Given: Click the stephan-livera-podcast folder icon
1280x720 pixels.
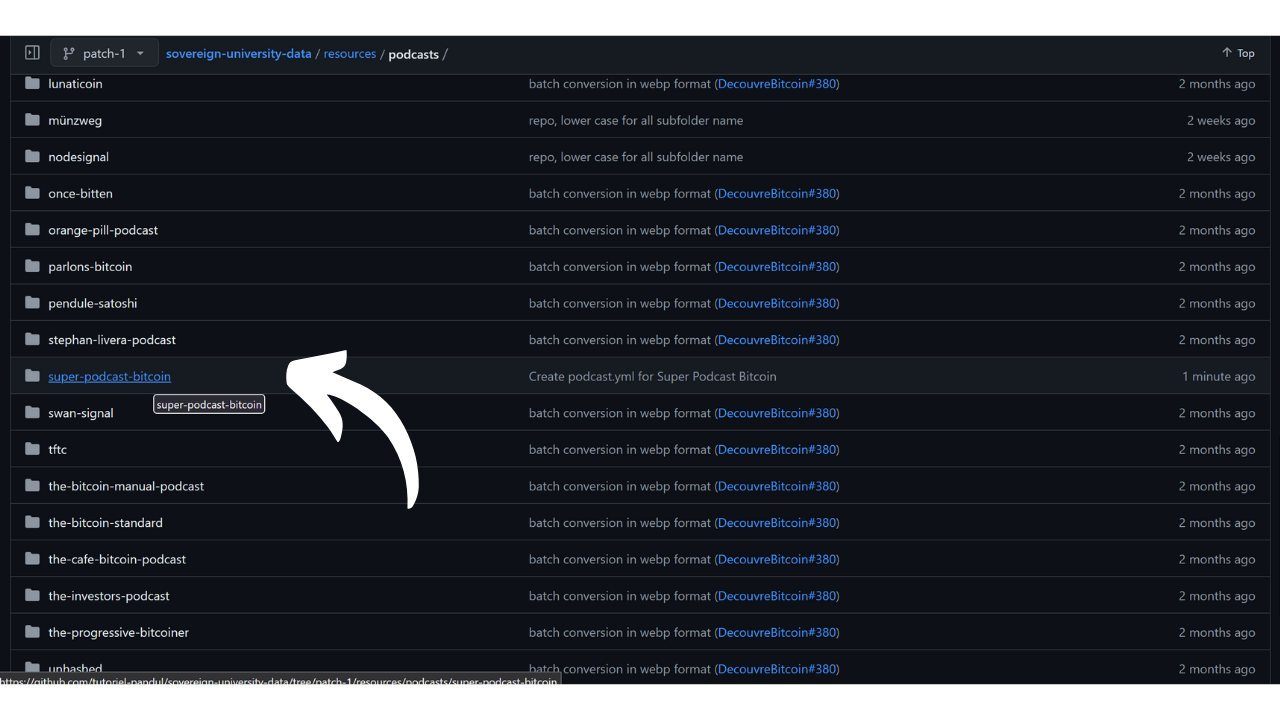Looking at the screenshot, I should [32, 339].
